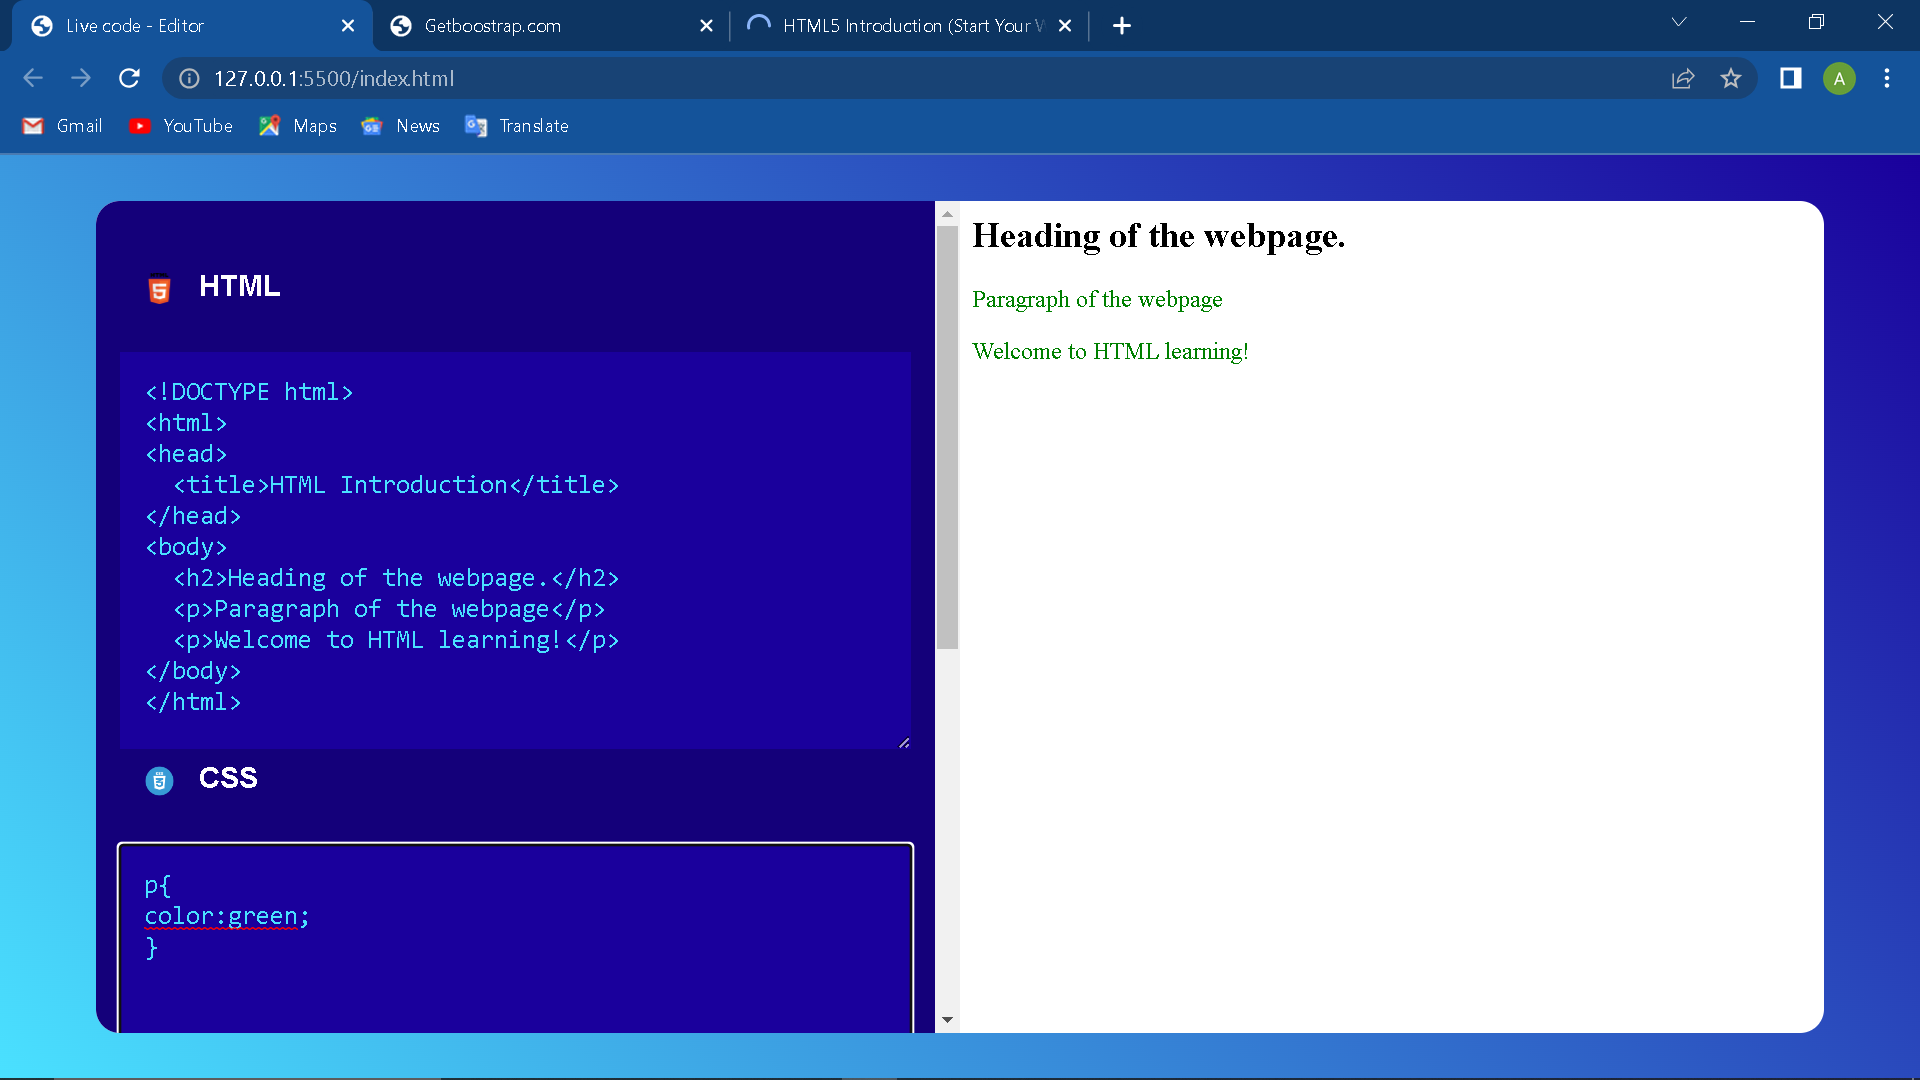The width and height of the screenshot is (1920, 1080).
Task: Click the 'Paragraph of the webpage' preview text
Action: click(x=1097, y=299)
